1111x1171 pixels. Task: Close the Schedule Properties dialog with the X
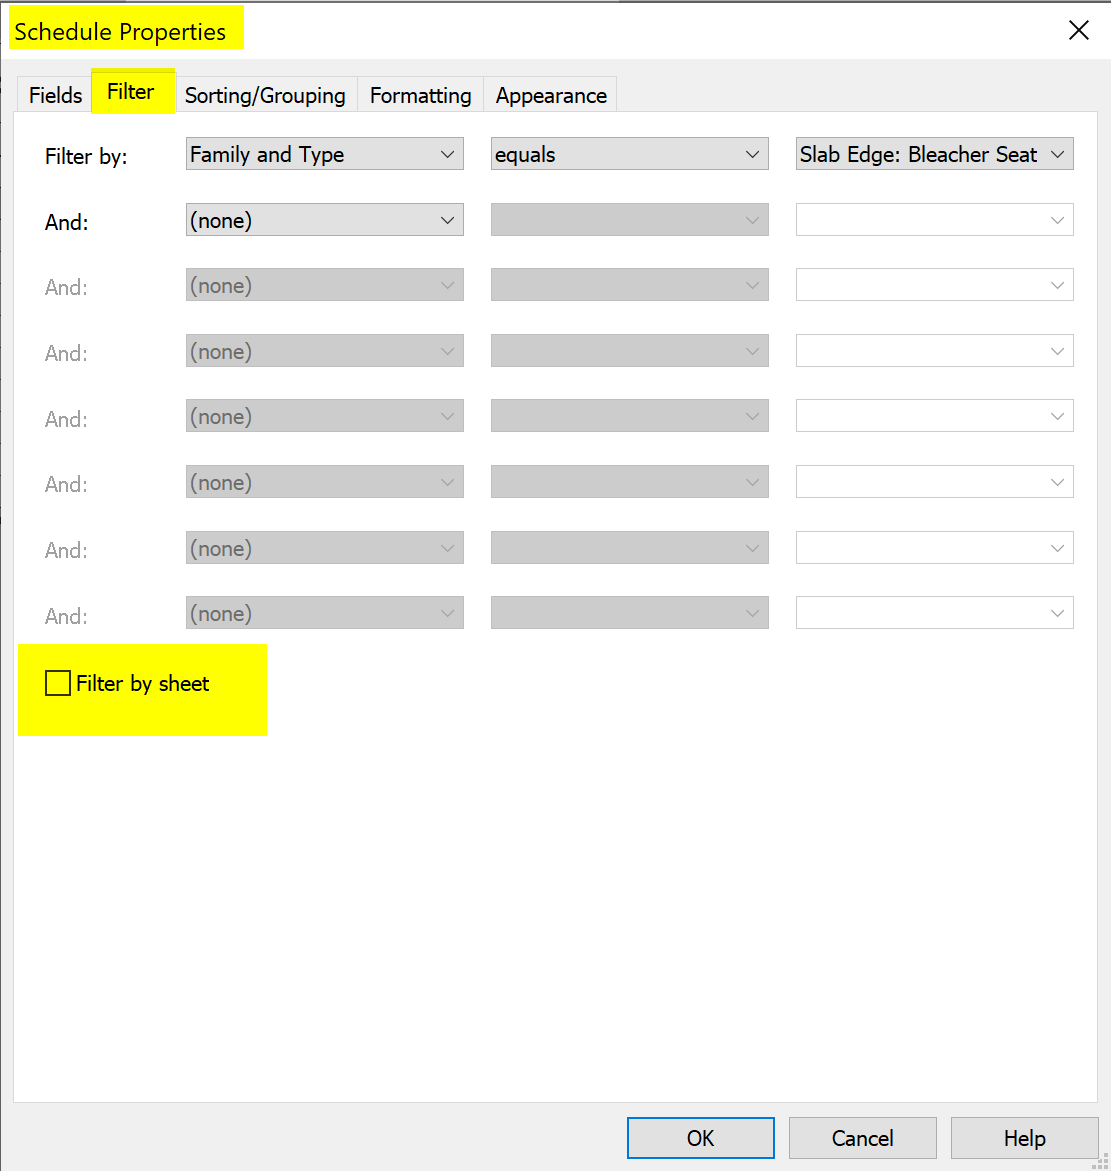(1078, 30)
